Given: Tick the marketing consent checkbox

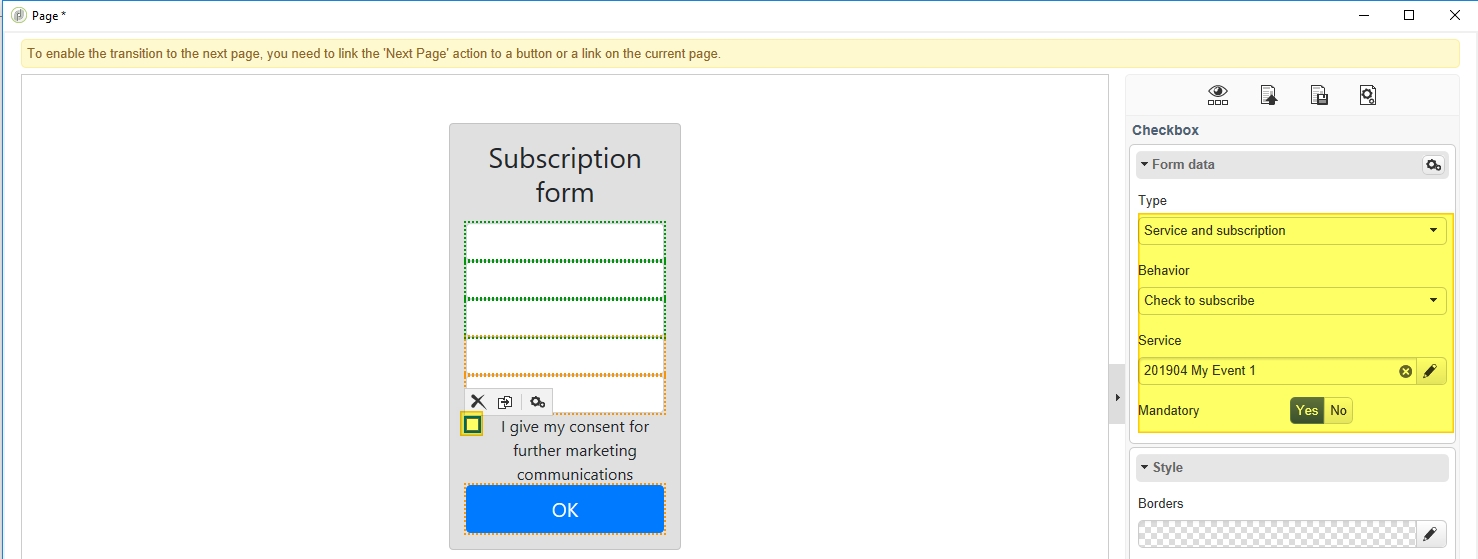Looking at the screenshot, I should point(472,425).
